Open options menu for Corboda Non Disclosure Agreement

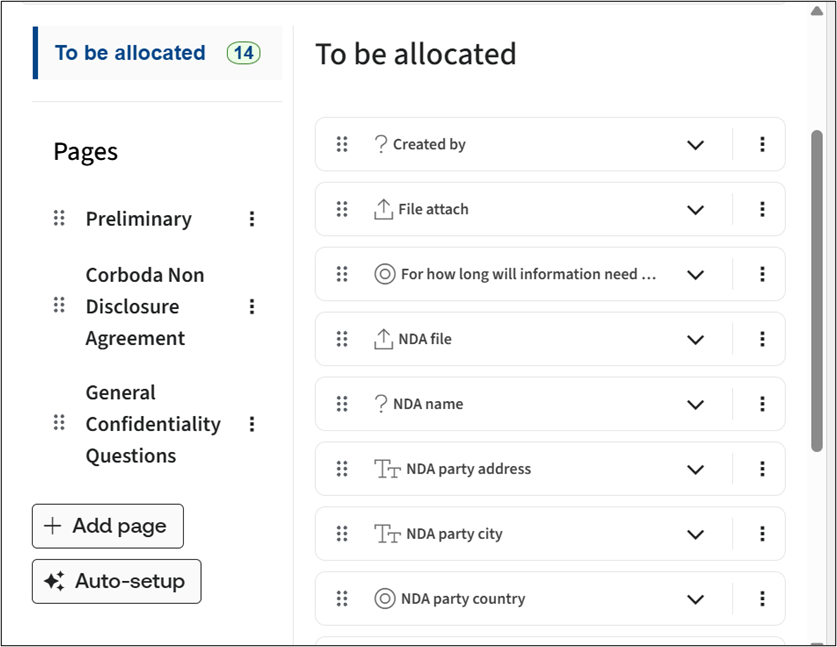click(252, 306)
